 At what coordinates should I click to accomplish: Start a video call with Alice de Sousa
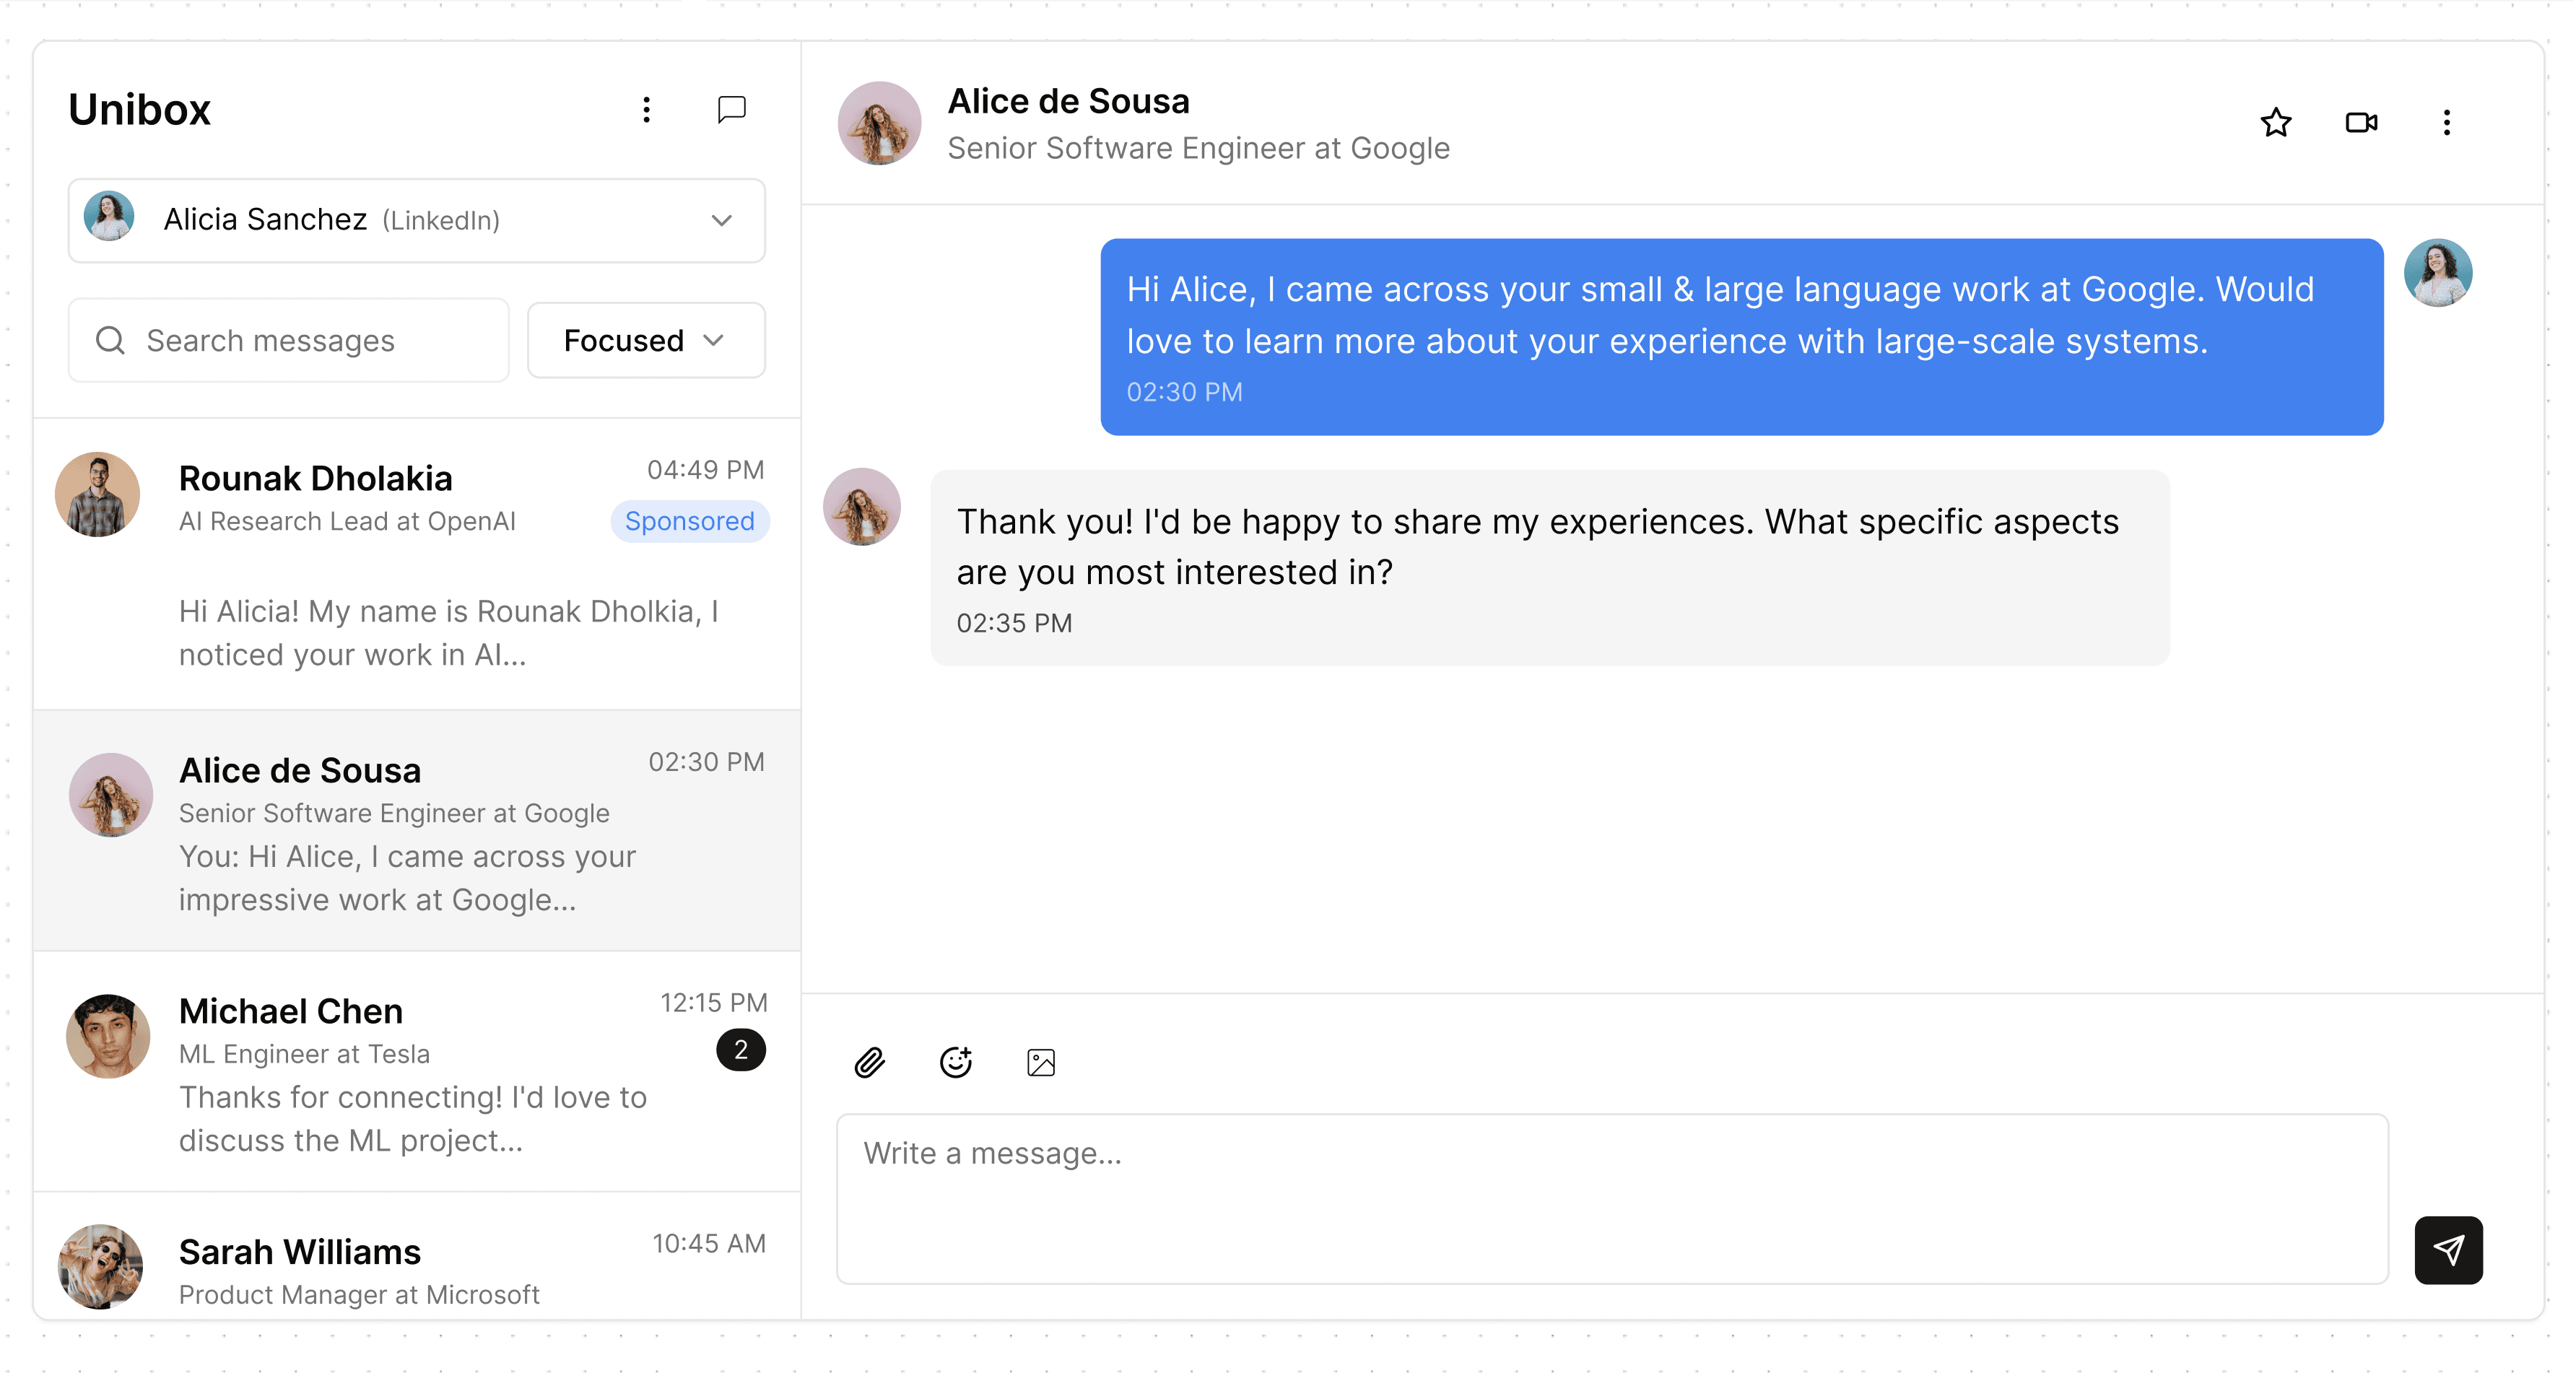(2361, 122)
